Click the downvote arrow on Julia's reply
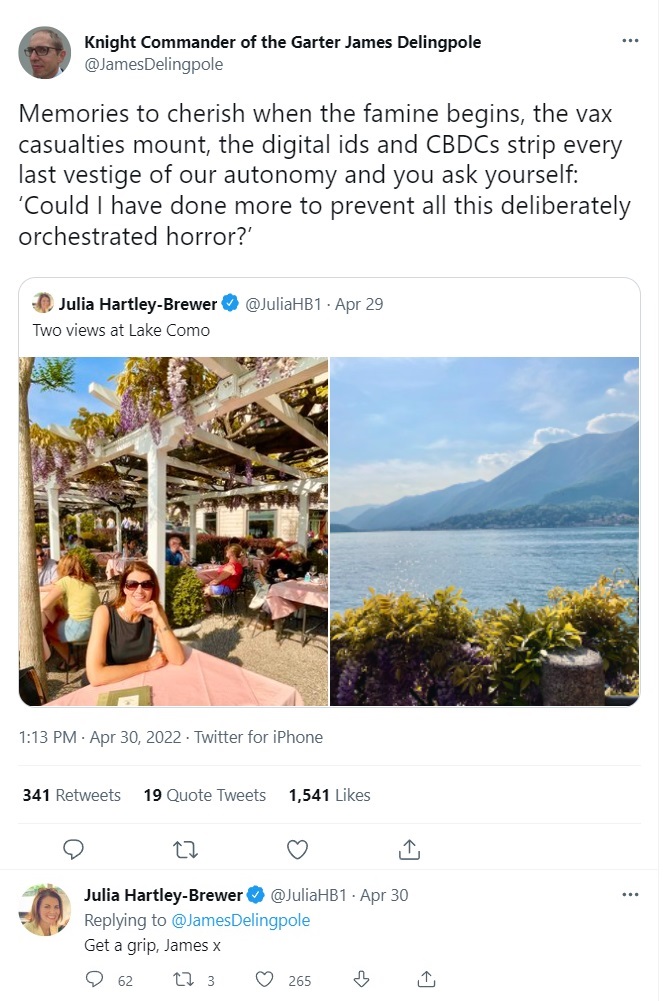663x1001 pixels. pyautogui.click(x=362, y=980)
